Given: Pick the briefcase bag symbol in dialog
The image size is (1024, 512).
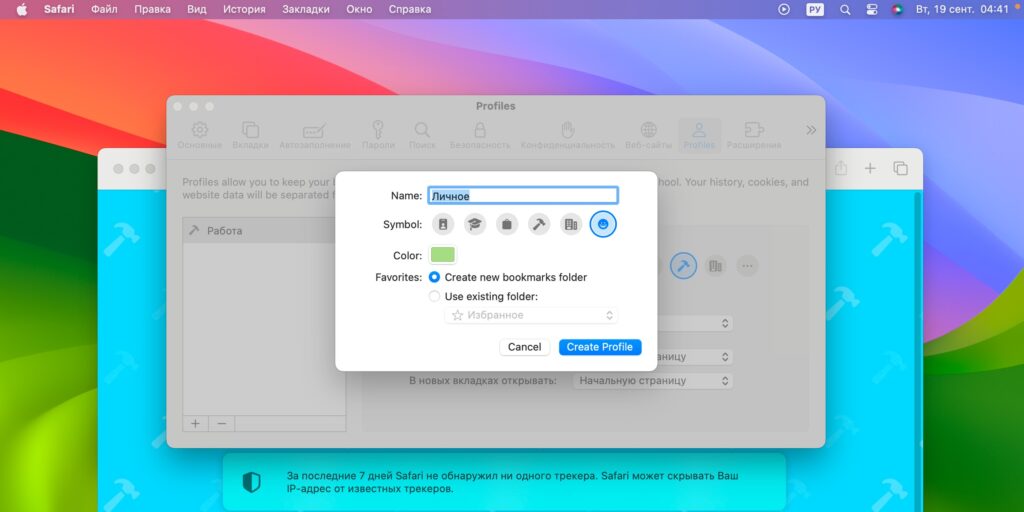Looking at the screenshot, I should click(x=507, y=225).
